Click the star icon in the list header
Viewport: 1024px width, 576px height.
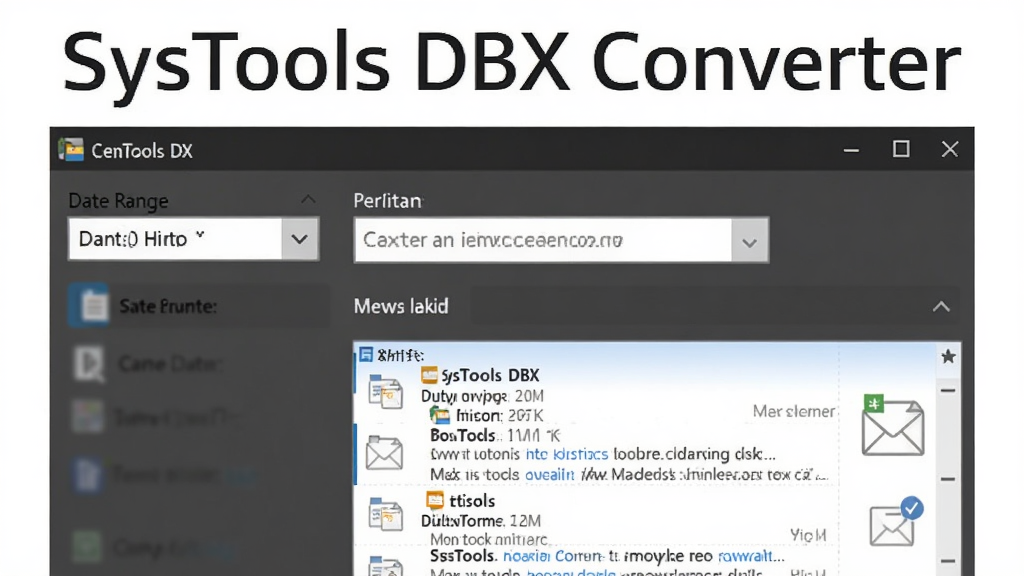coord(948,356)
